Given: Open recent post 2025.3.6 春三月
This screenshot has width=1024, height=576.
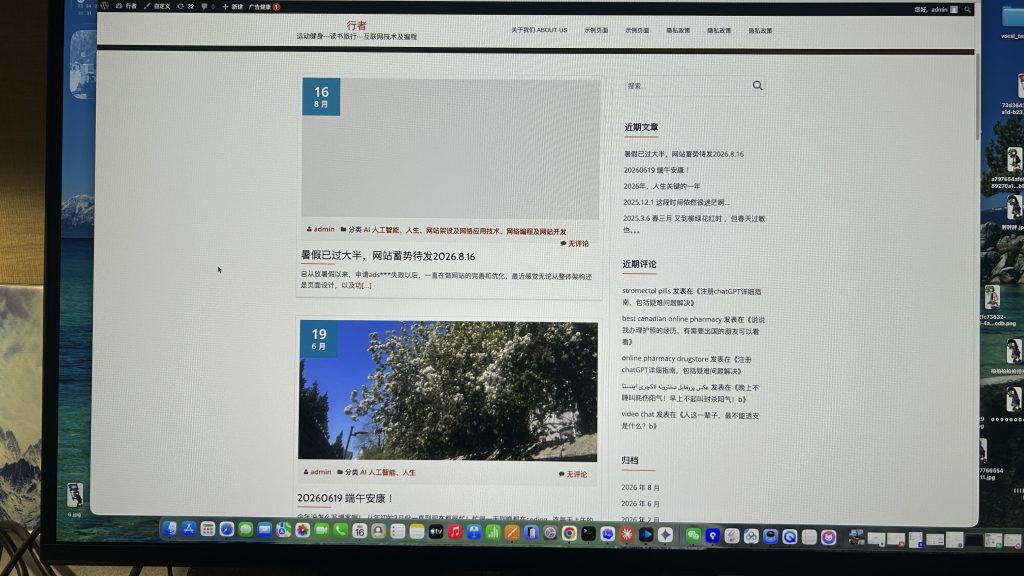Looking at the screenshot, I should click(x=694, y=223).
